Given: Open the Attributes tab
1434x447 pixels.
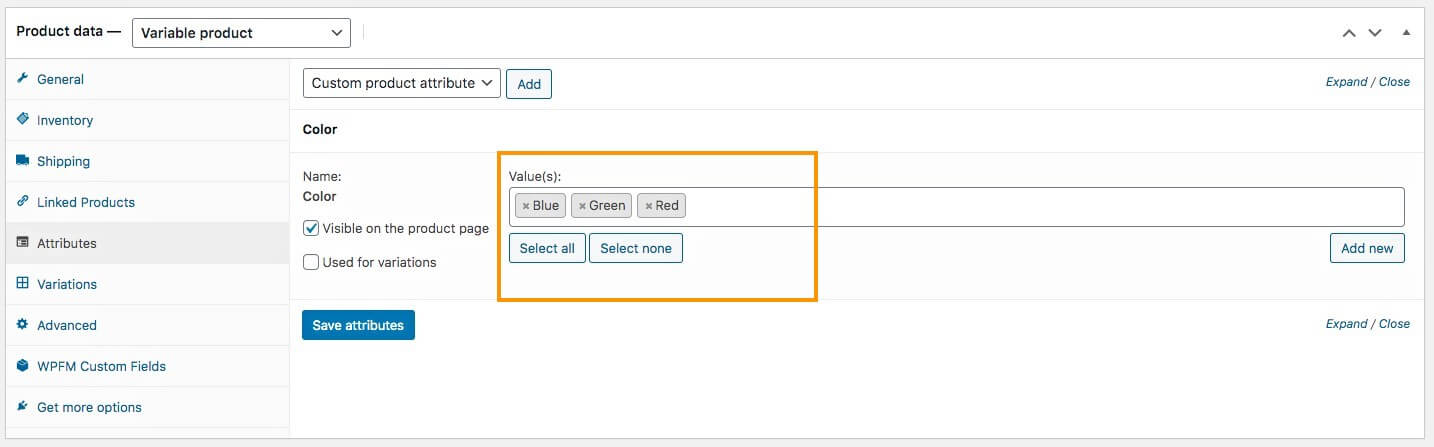Looking at the screenshot, I should pos(67,243).
